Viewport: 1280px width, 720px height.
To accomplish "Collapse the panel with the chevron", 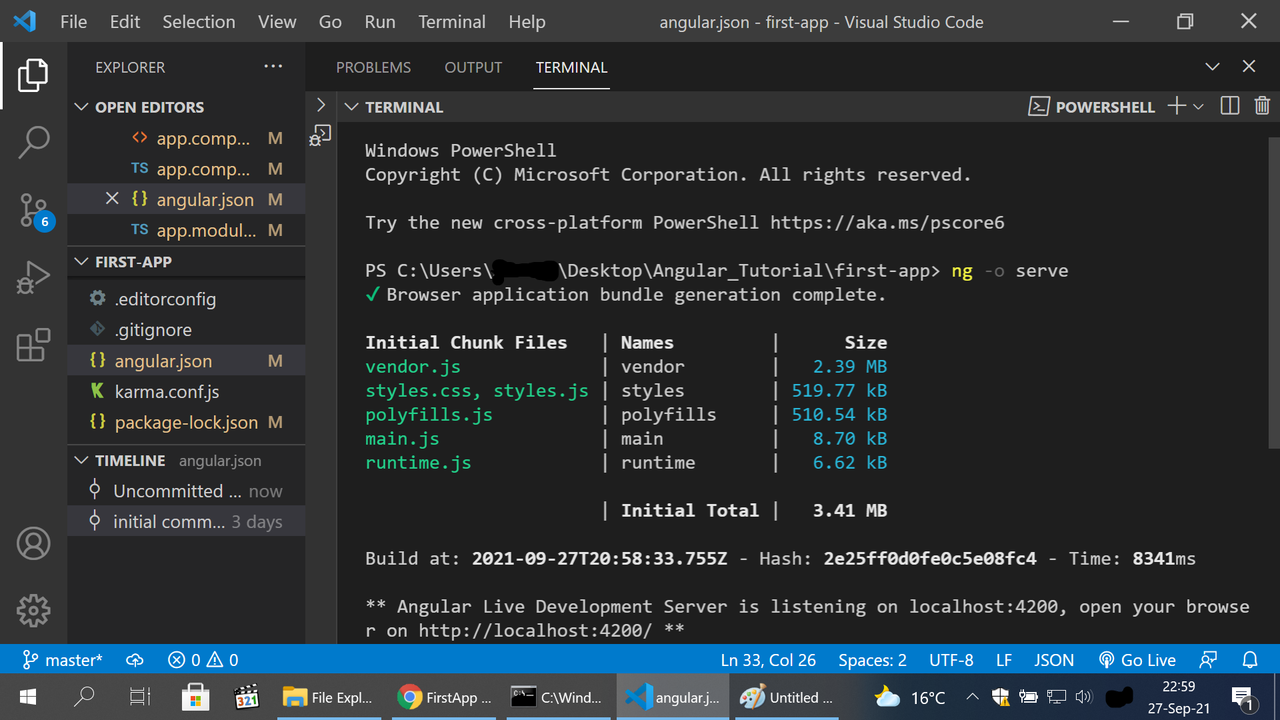I will pyautogui.click(x=1212, y=67).
